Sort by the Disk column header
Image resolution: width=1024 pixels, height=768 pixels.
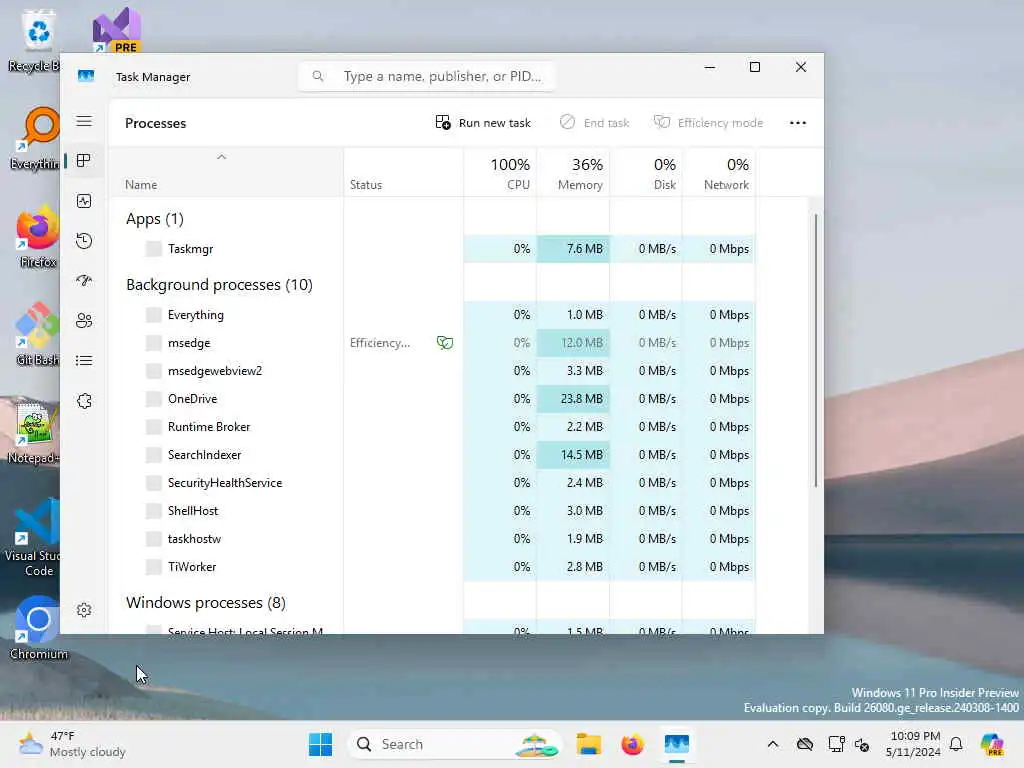tap(646, 173)
